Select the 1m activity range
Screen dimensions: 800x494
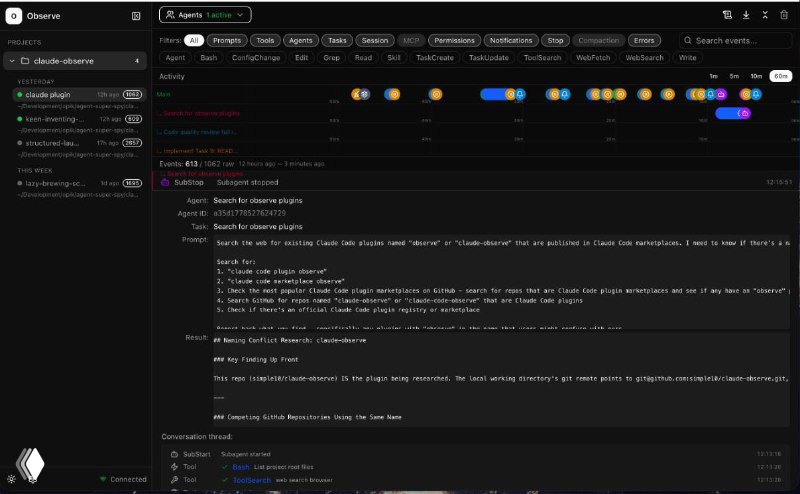pos(713,76)
